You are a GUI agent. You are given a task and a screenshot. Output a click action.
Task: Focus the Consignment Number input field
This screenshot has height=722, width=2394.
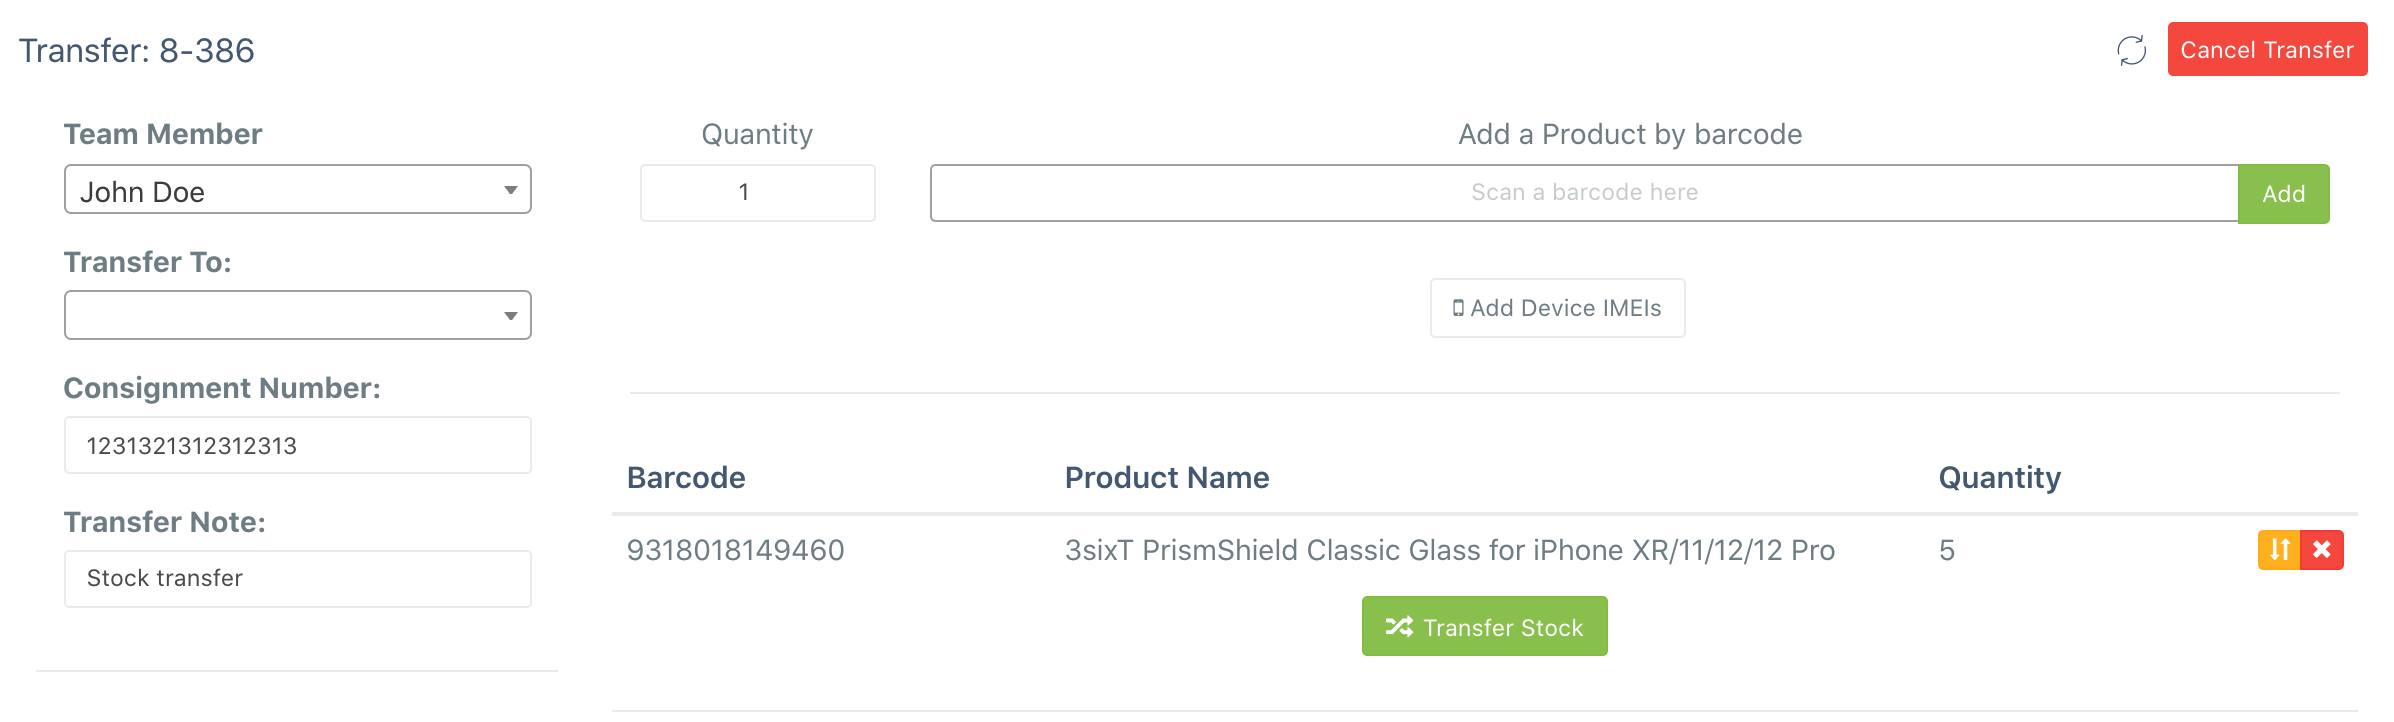point(298,446)
